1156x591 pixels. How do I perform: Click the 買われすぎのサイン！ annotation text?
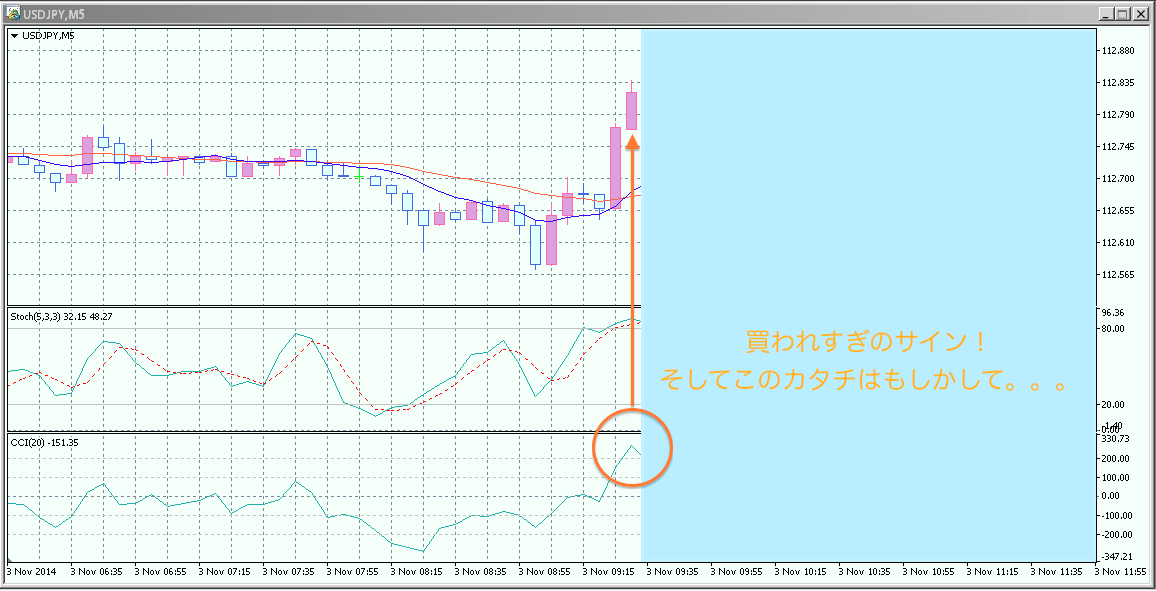[x=866, y=342]
